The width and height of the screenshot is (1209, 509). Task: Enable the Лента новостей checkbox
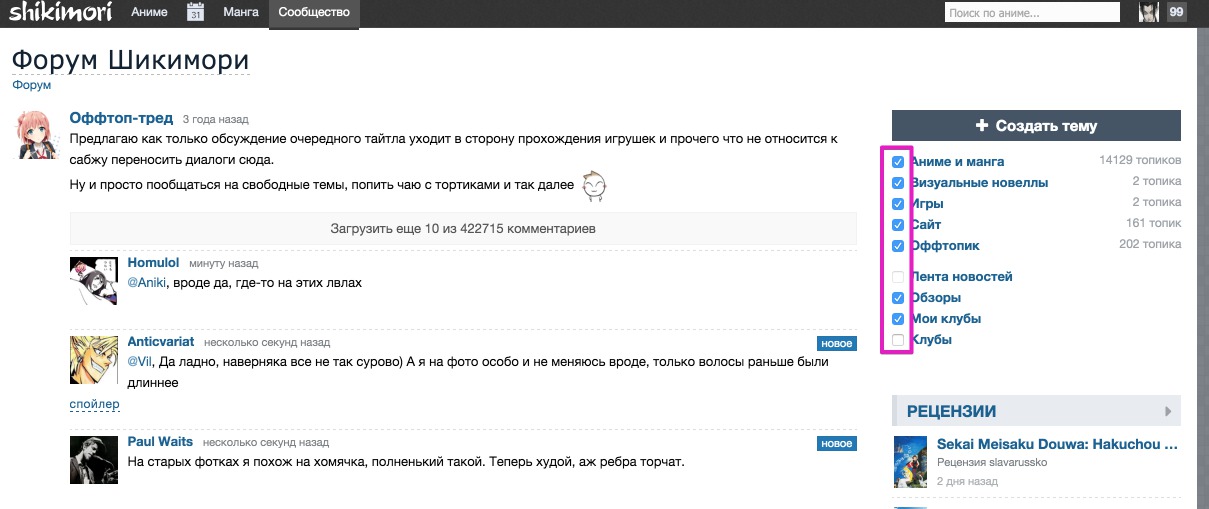(x=898, y=277)
